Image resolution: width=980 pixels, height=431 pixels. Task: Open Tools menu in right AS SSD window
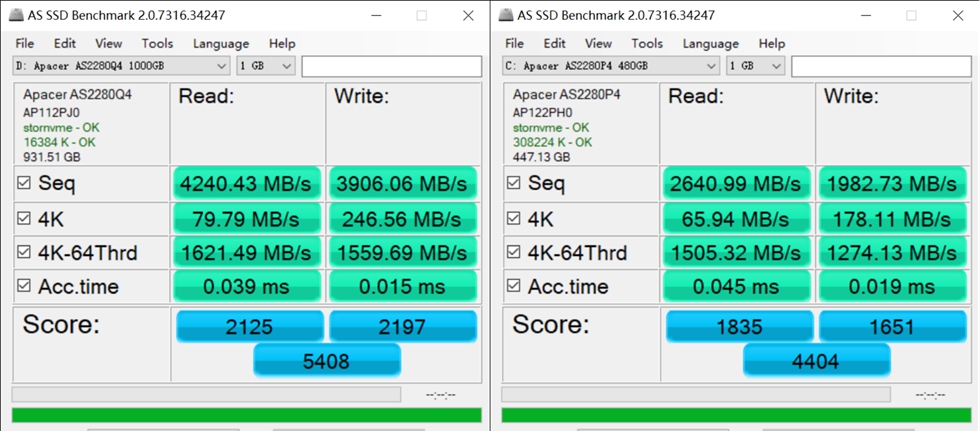[x=647, y=44]
